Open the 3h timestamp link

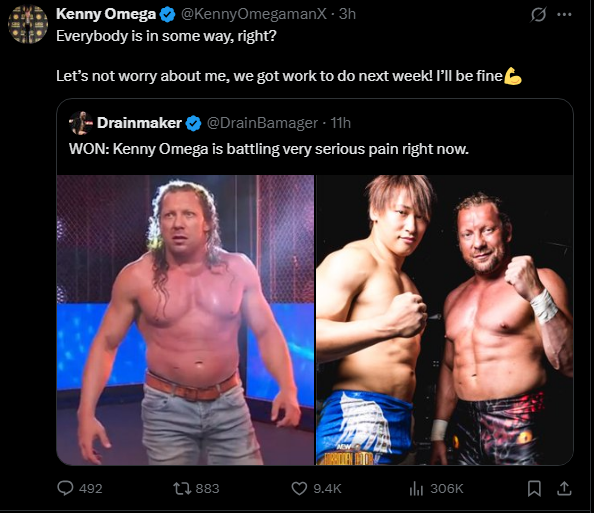point(347,14)
